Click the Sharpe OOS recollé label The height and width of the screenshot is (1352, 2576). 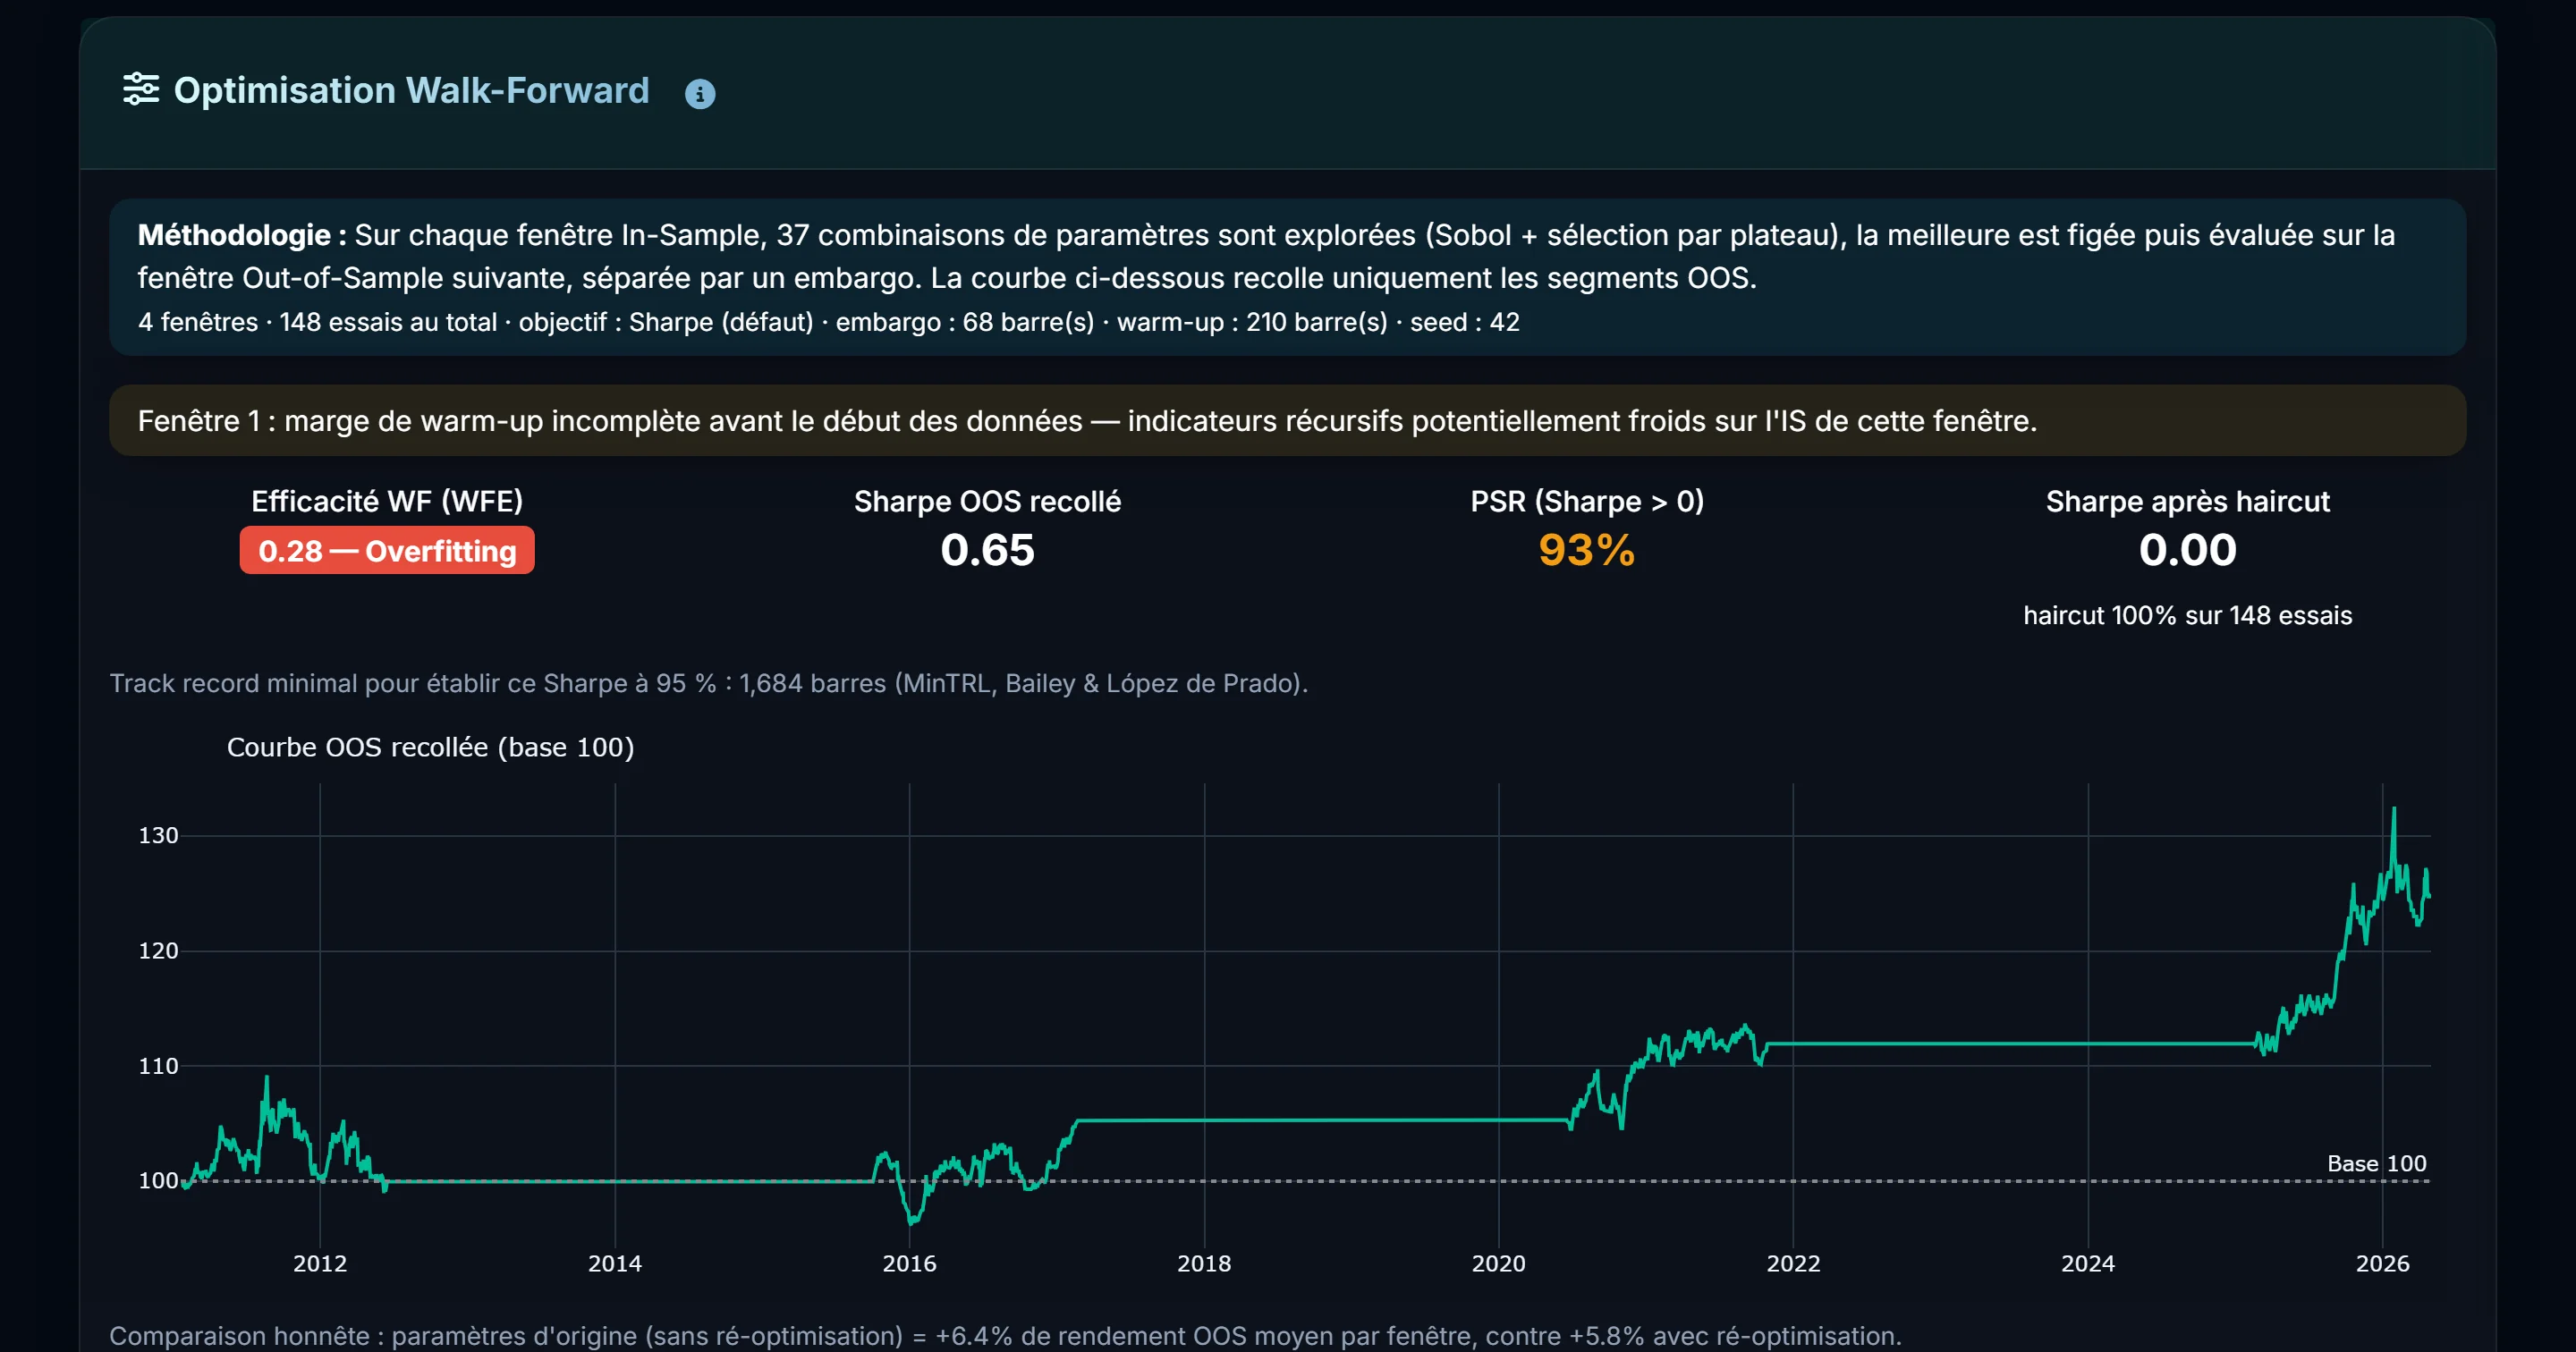click(987, 501)
